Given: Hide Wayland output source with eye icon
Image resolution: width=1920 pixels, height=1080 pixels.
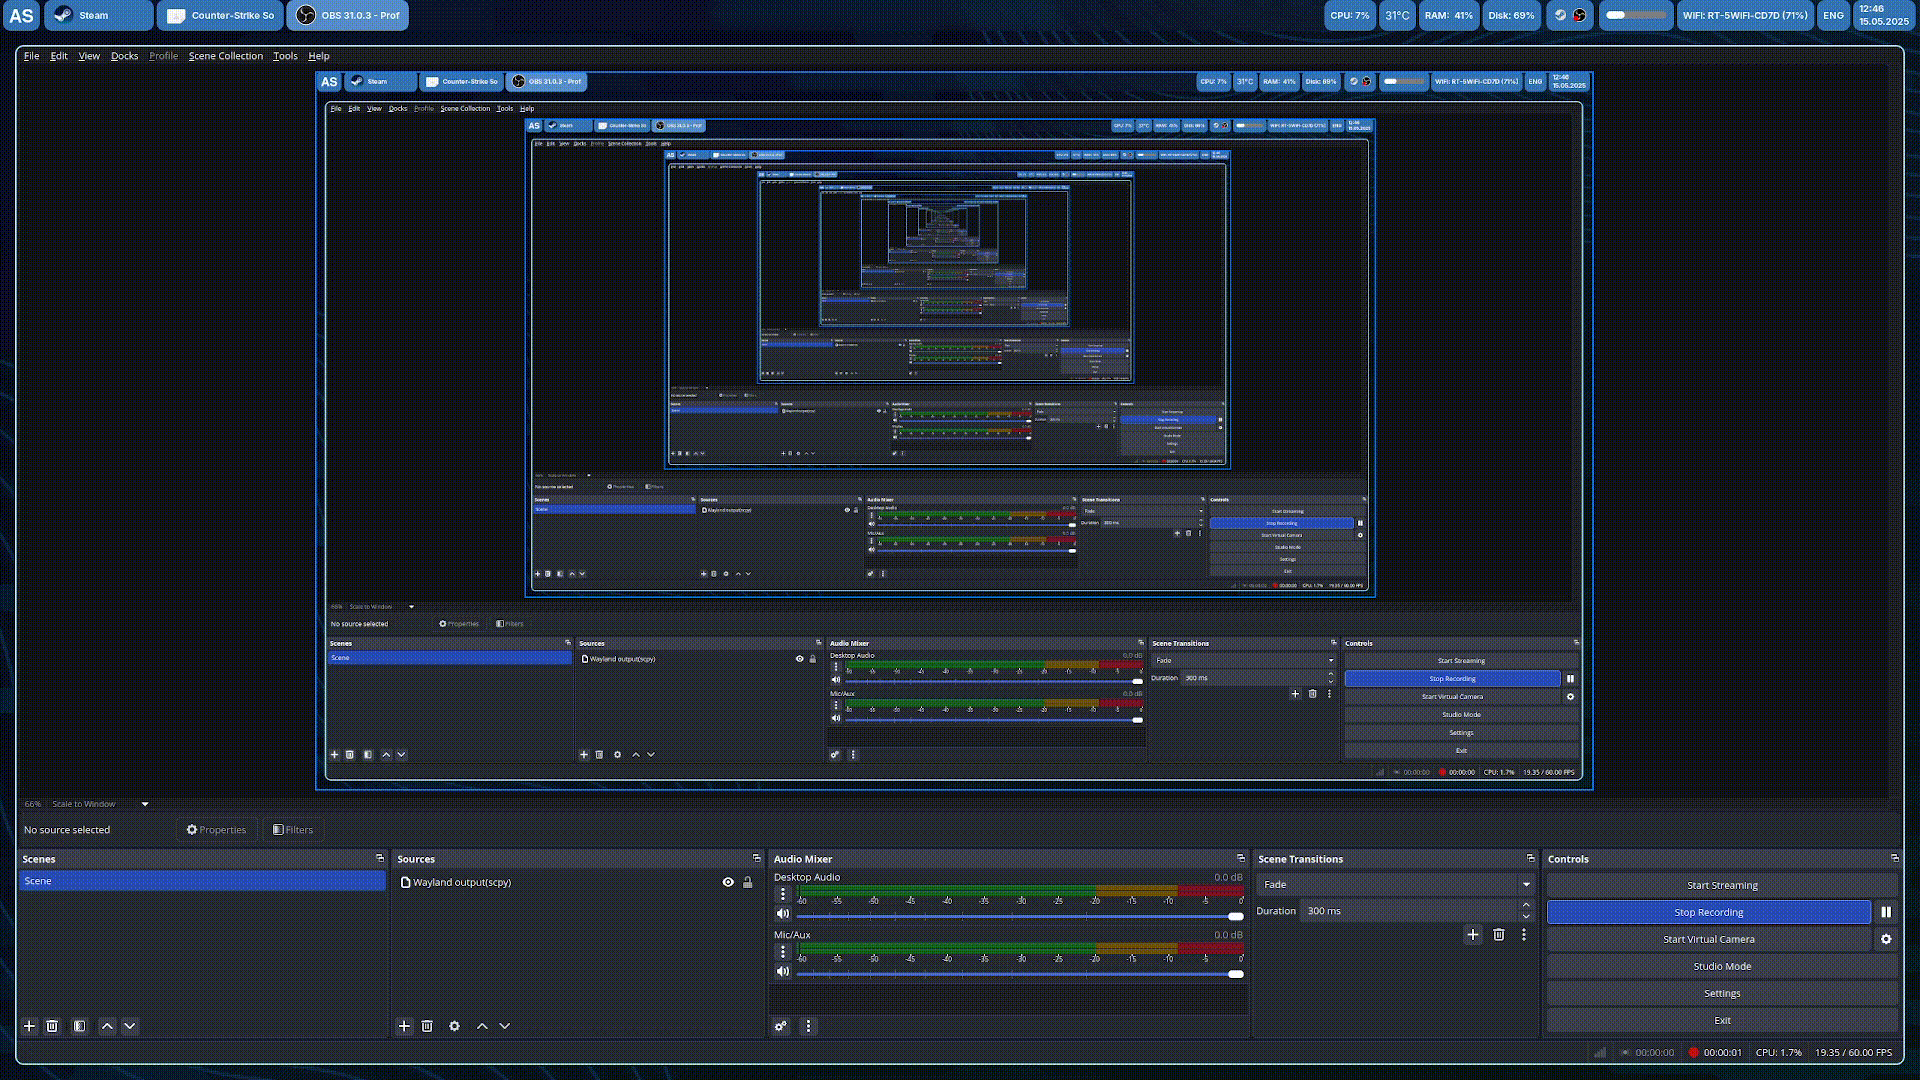Looking at the screenshot, I should [x=728, y=882].
